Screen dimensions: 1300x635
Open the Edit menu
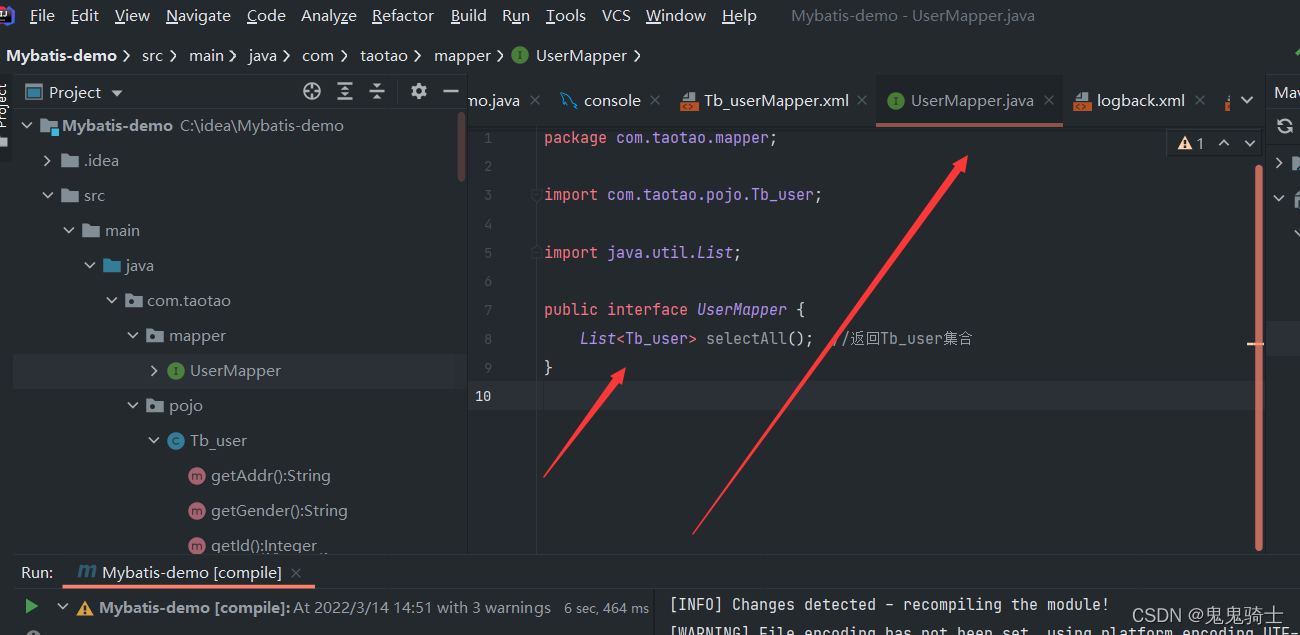point(85,16)
